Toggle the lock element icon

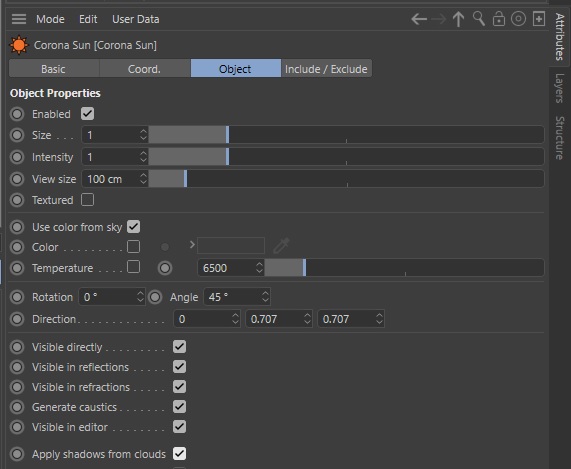(499, 19)
